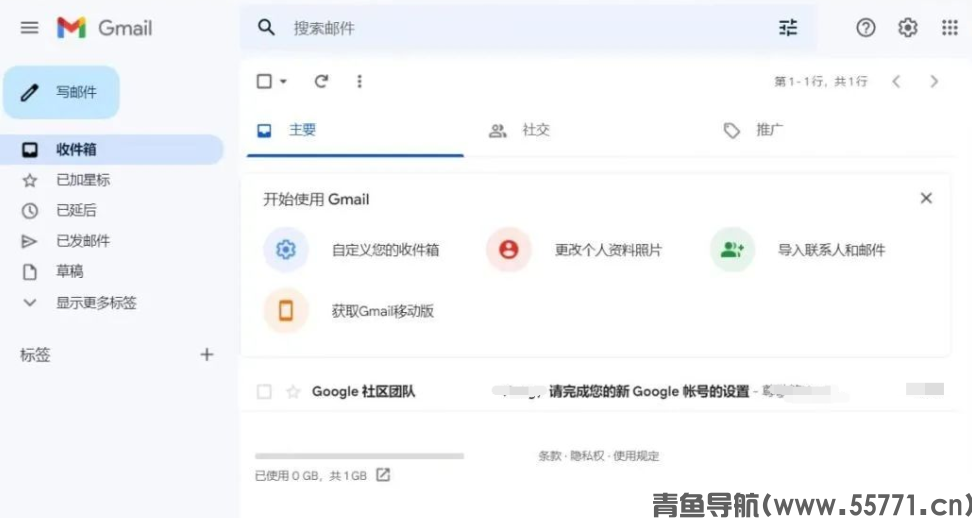Go to the previous page arrow
Viewport: 972px width, 518px height.
coord(896,81)
